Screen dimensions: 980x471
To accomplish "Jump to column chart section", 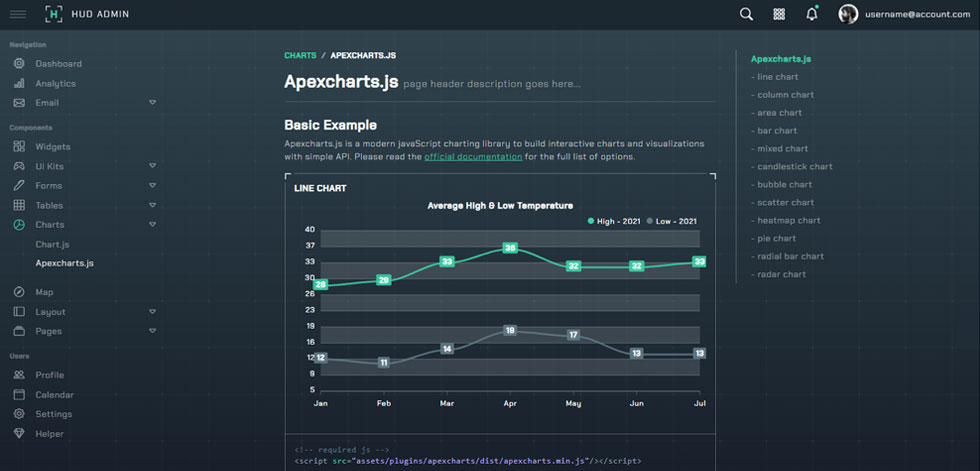I will [782, 95].
